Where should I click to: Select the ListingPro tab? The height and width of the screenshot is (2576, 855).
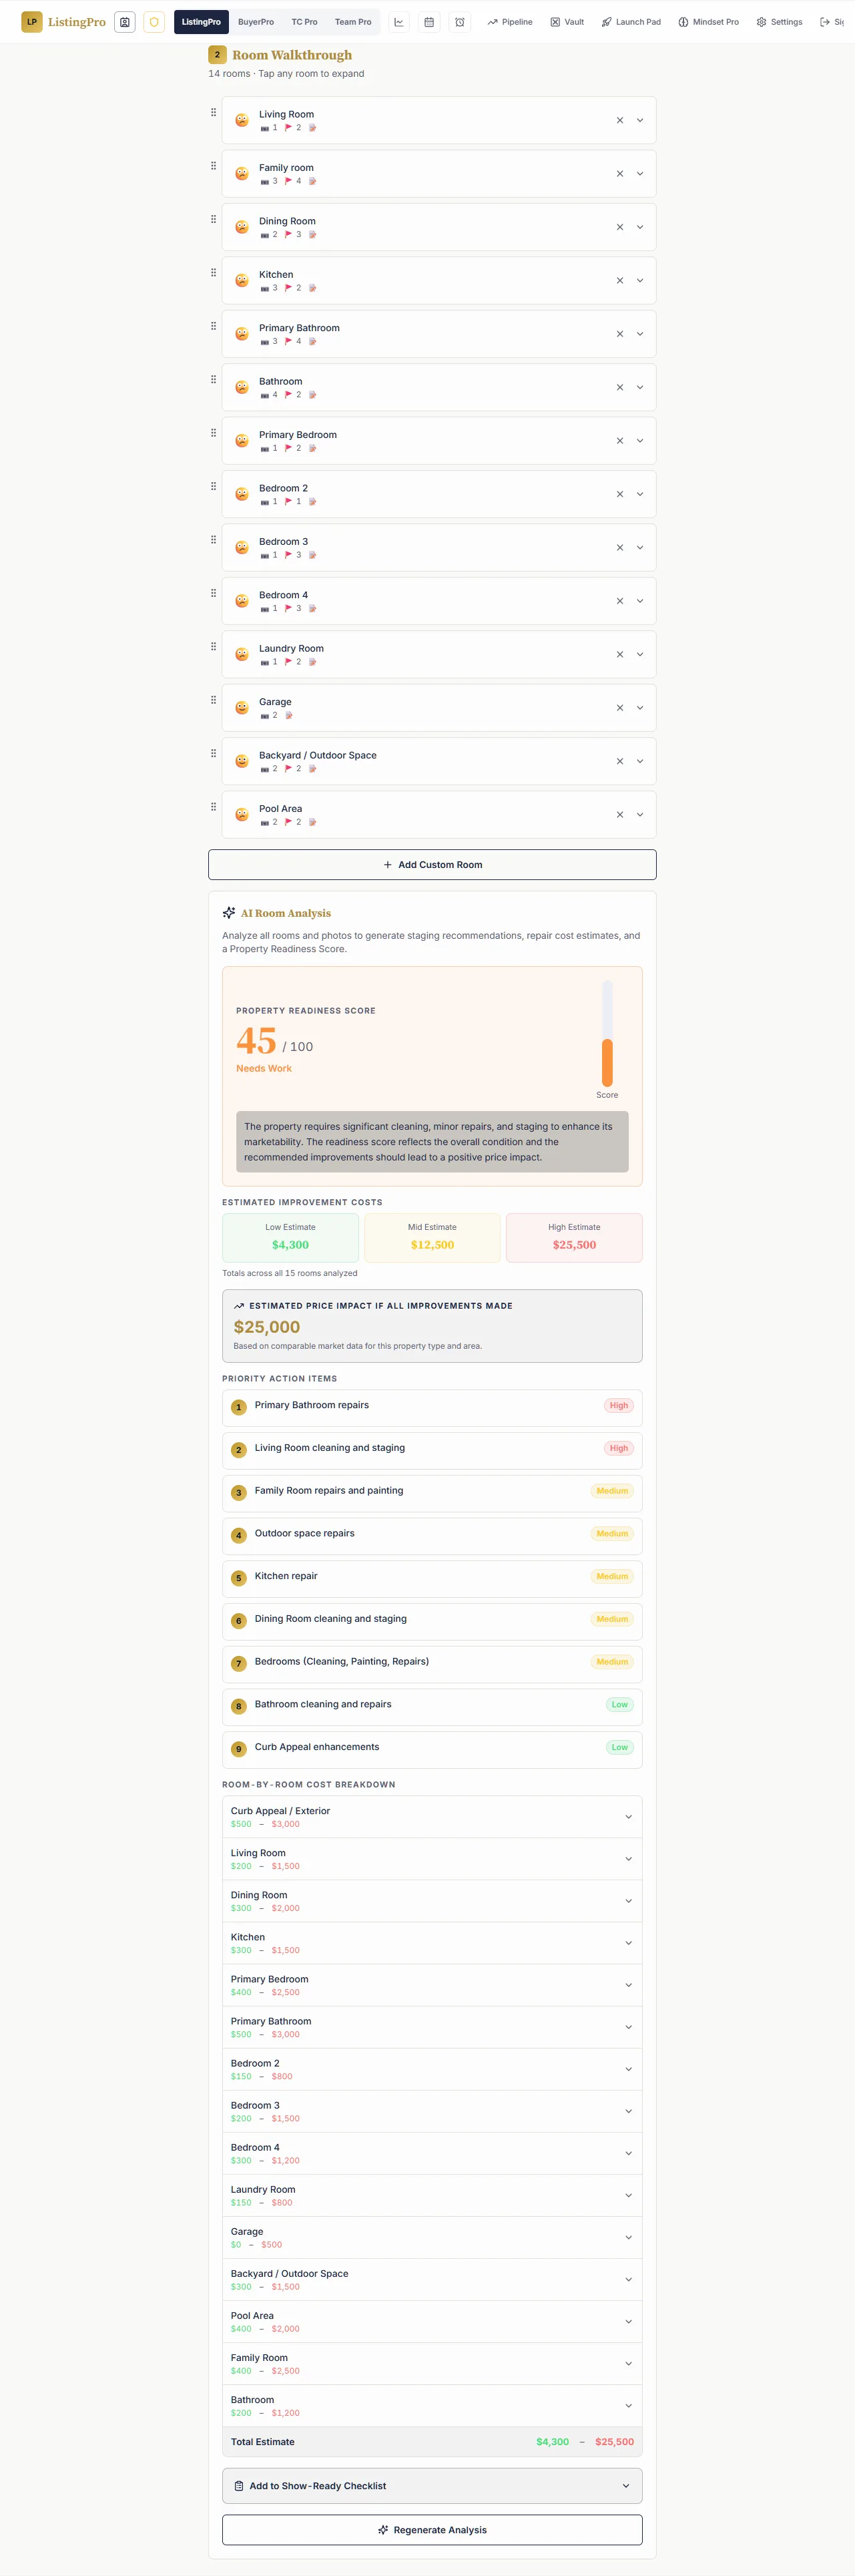coord(201,22)
